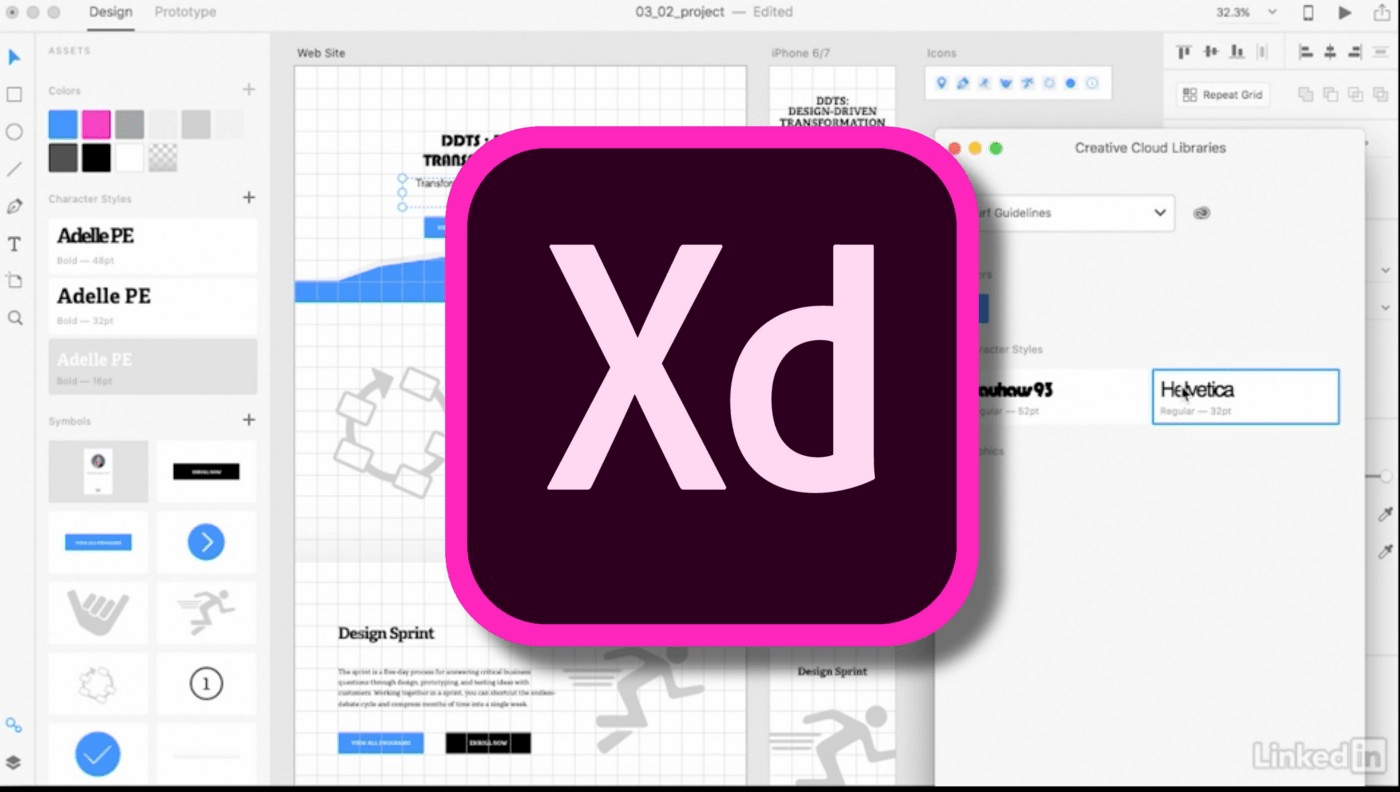This screenshot has width=1400, height=792.
Task: Click Design Sprint heading on Web Site artboard
Action: (386, 633)
